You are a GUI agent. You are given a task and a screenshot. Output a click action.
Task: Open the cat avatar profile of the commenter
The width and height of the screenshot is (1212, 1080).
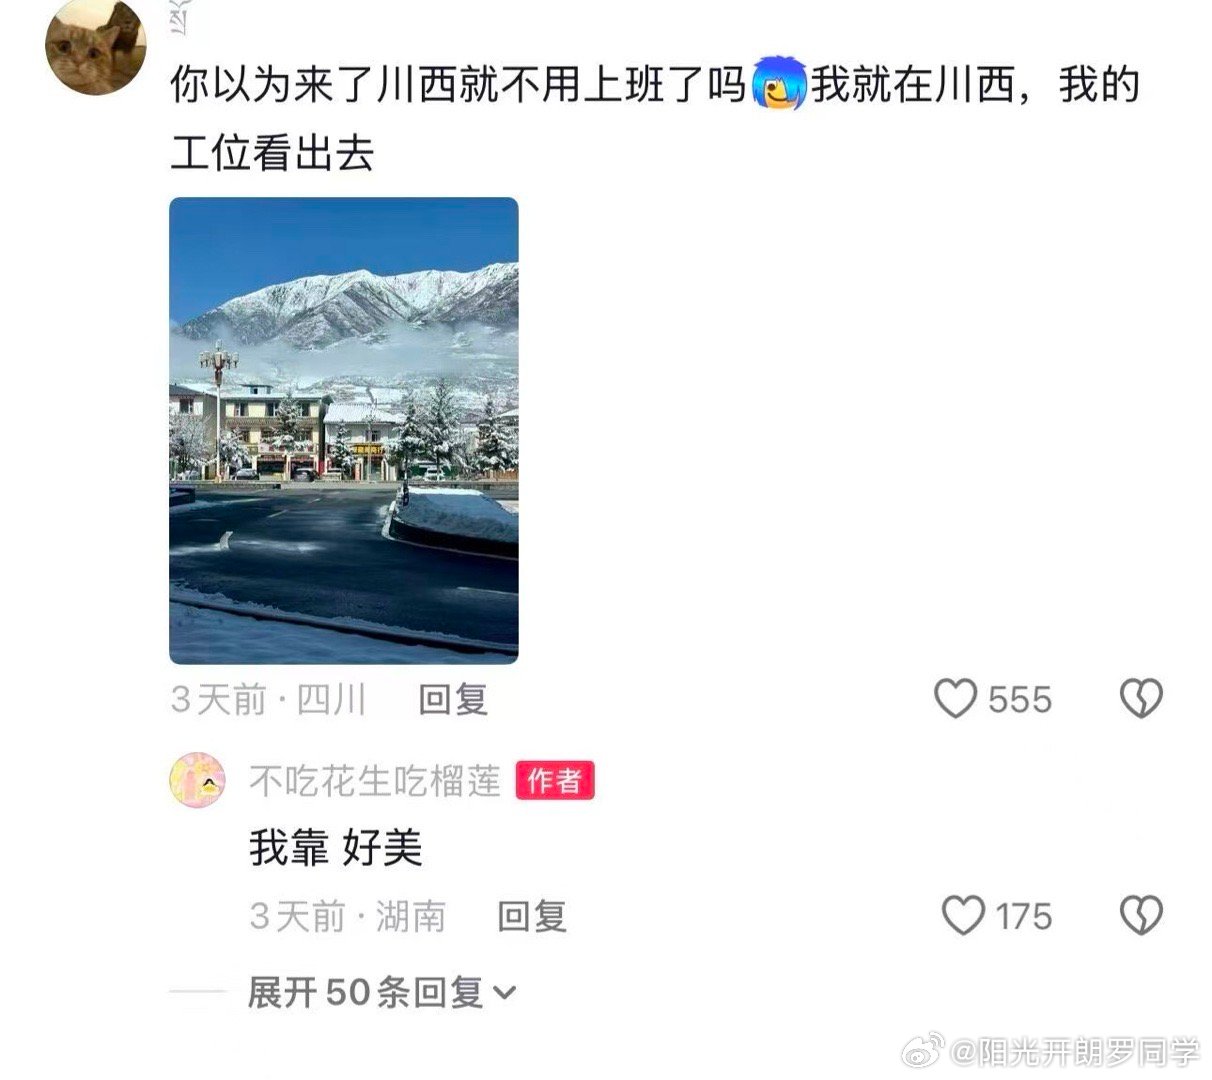[x=96, y=47]
